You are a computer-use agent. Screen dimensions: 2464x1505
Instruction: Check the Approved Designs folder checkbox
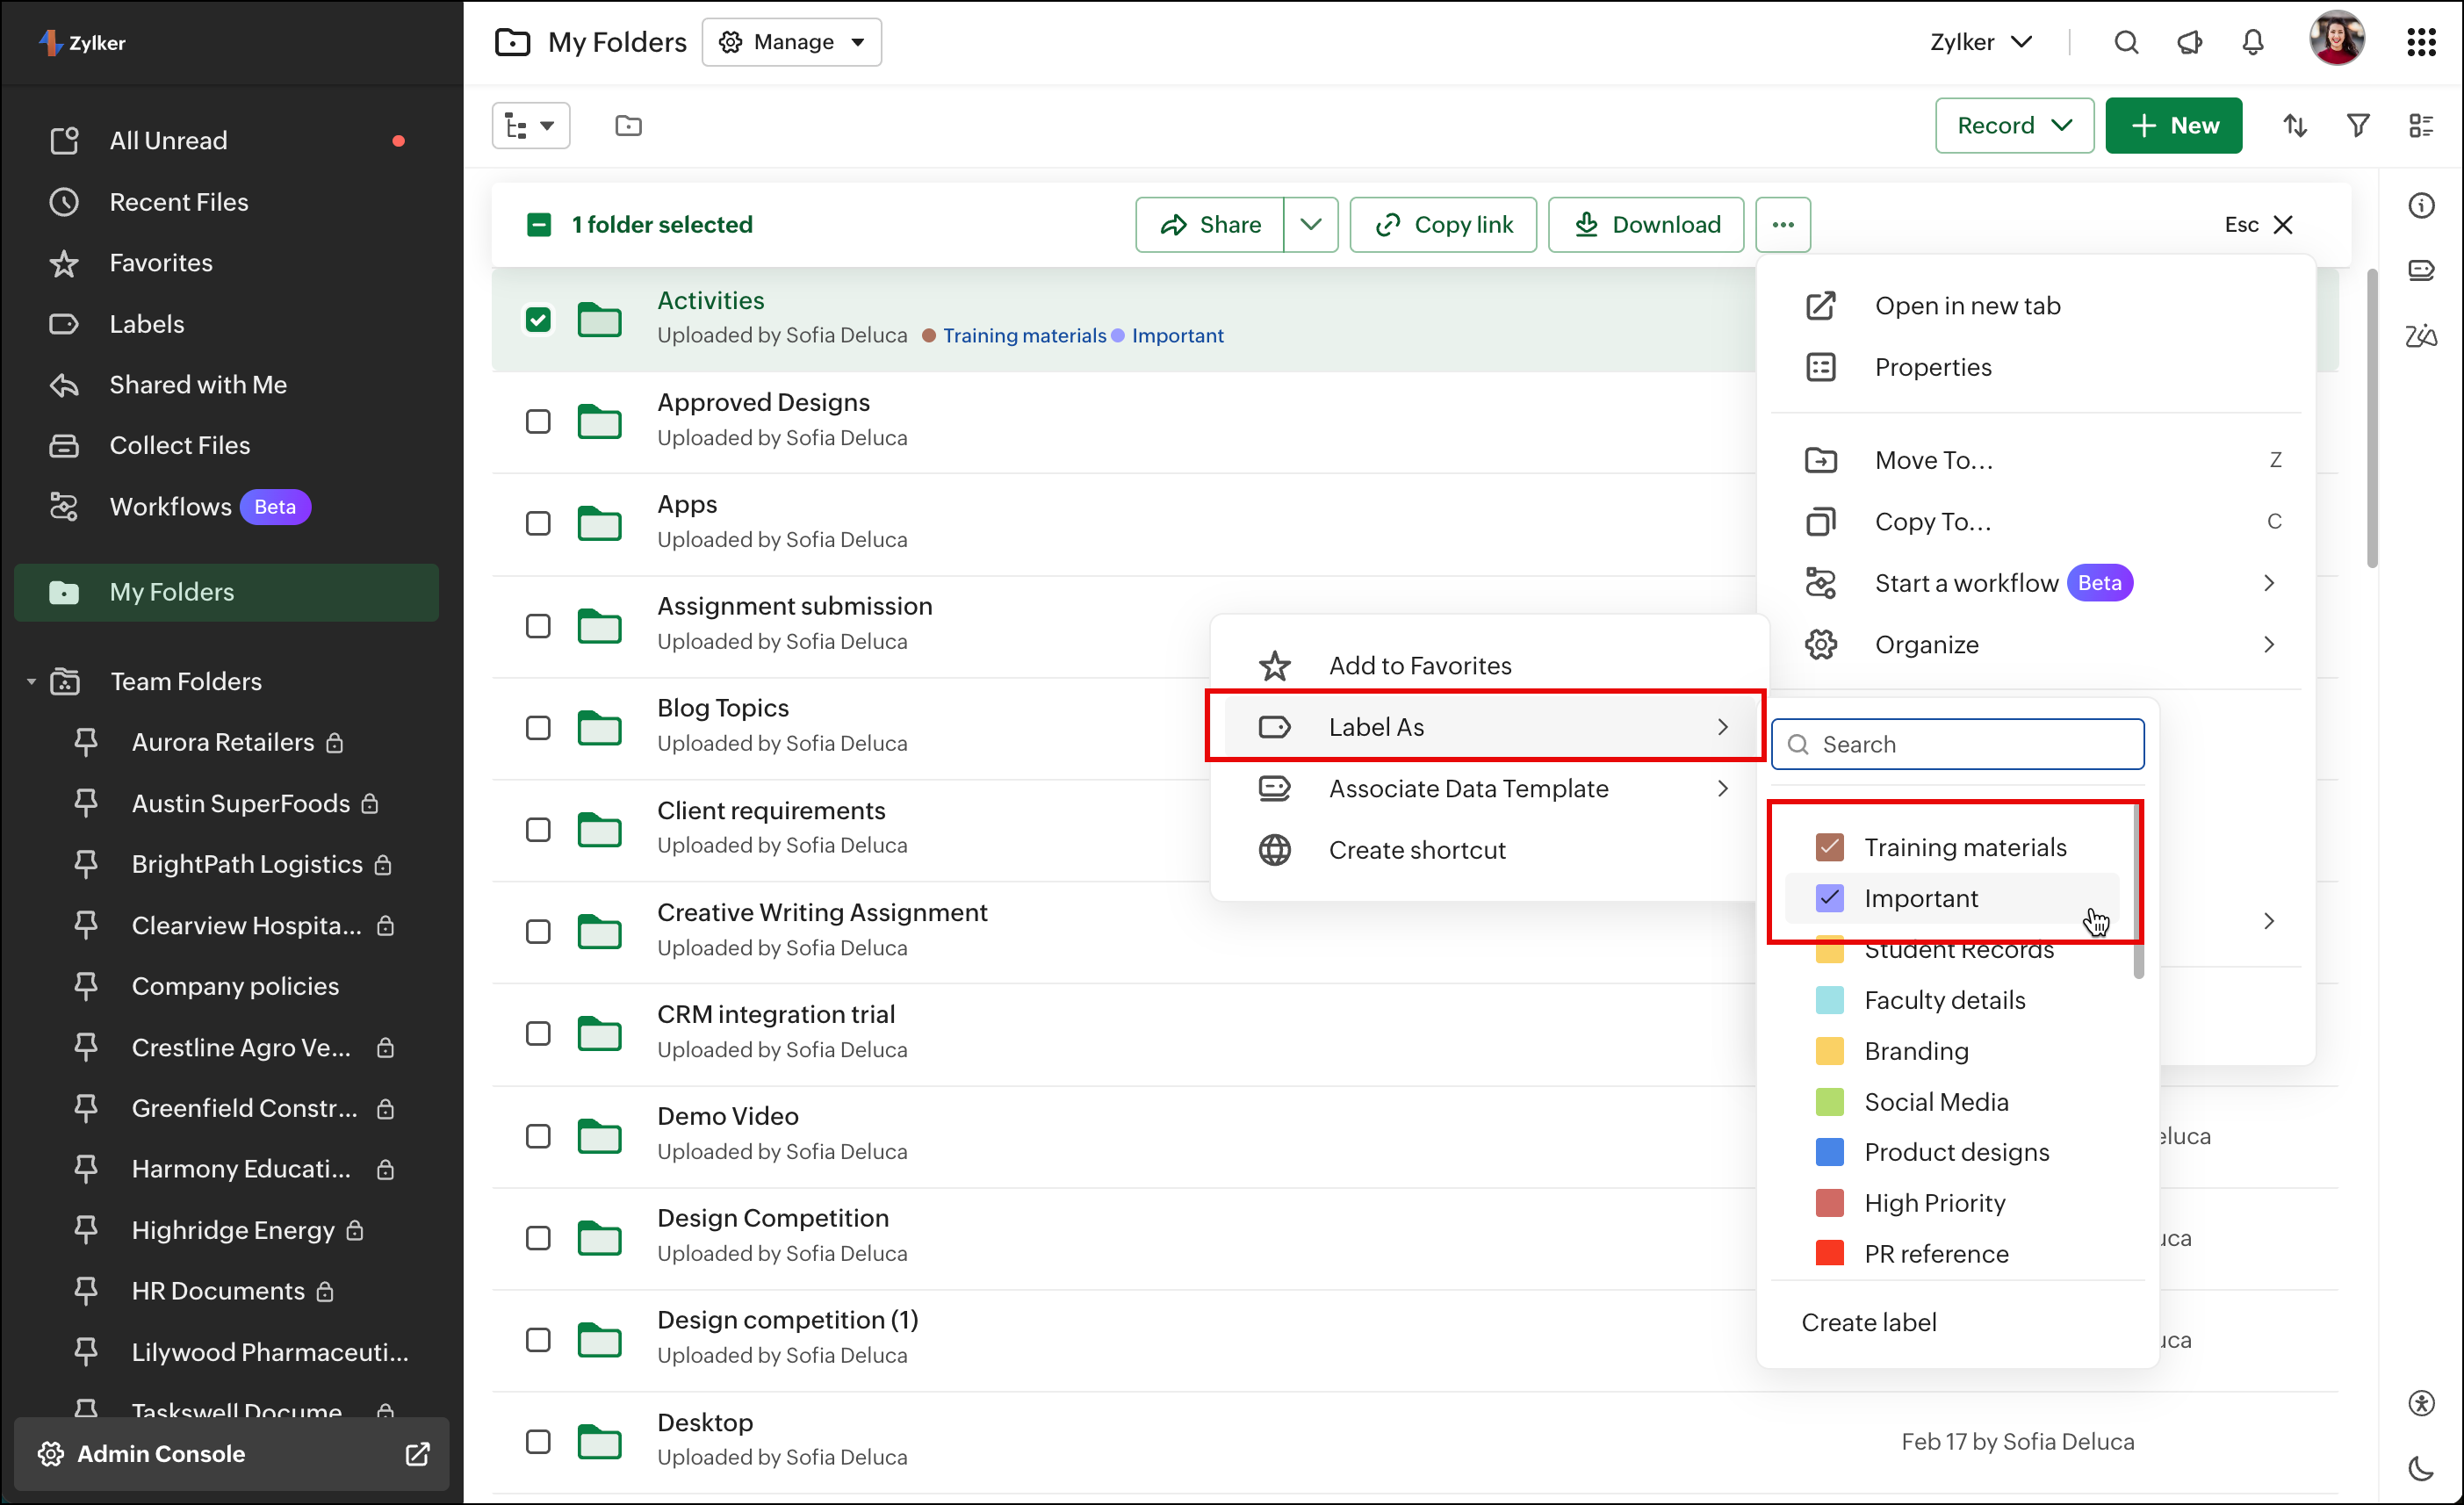[538, 422]
